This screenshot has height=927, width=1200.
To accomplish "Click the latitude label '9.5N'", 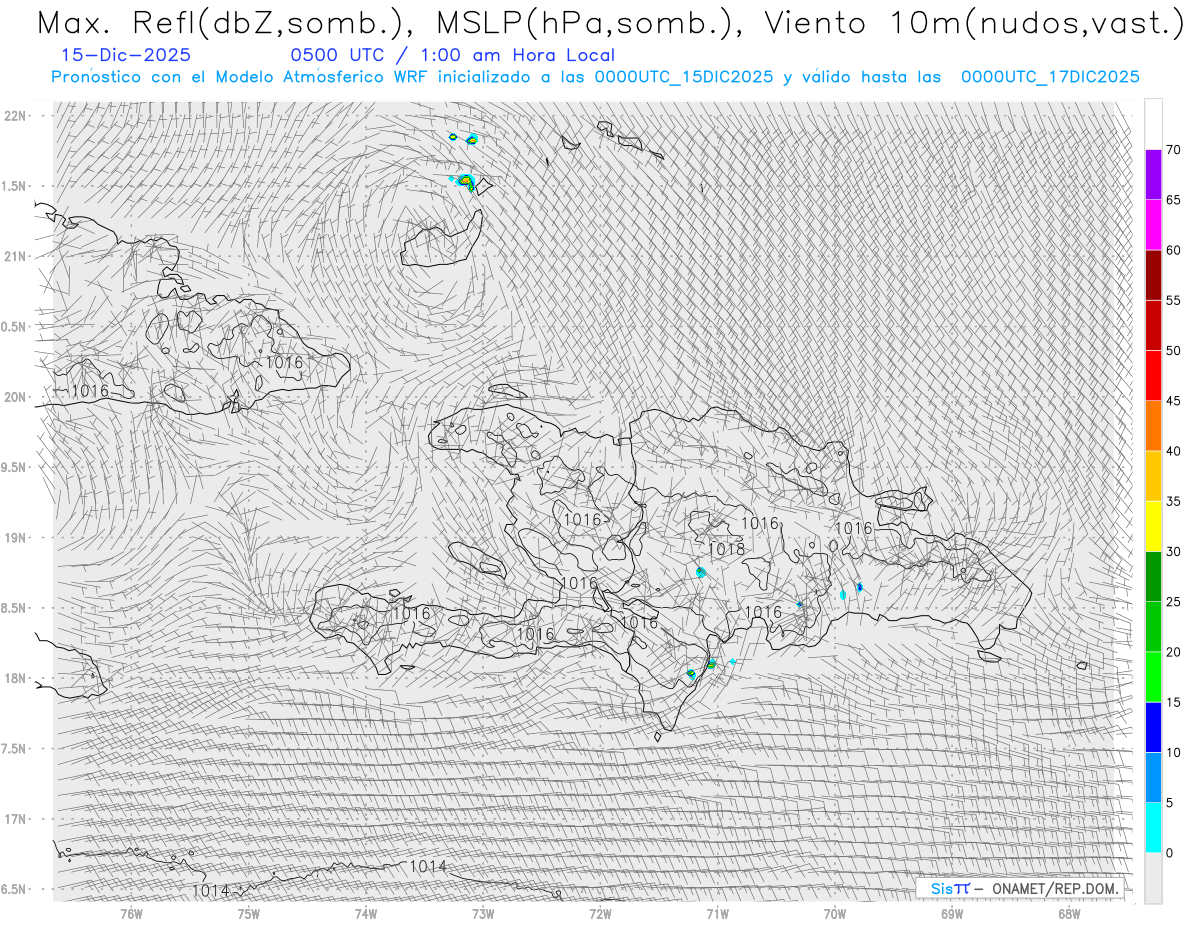I will tap(14, 467).
